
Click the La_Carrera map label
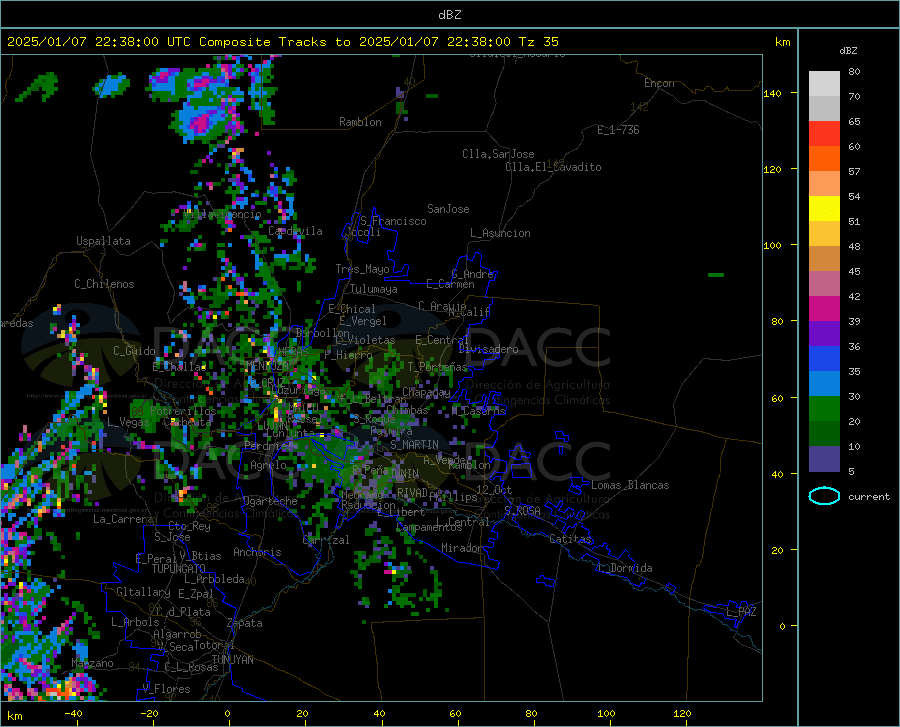pyautogui.click(x=123, y=519)
